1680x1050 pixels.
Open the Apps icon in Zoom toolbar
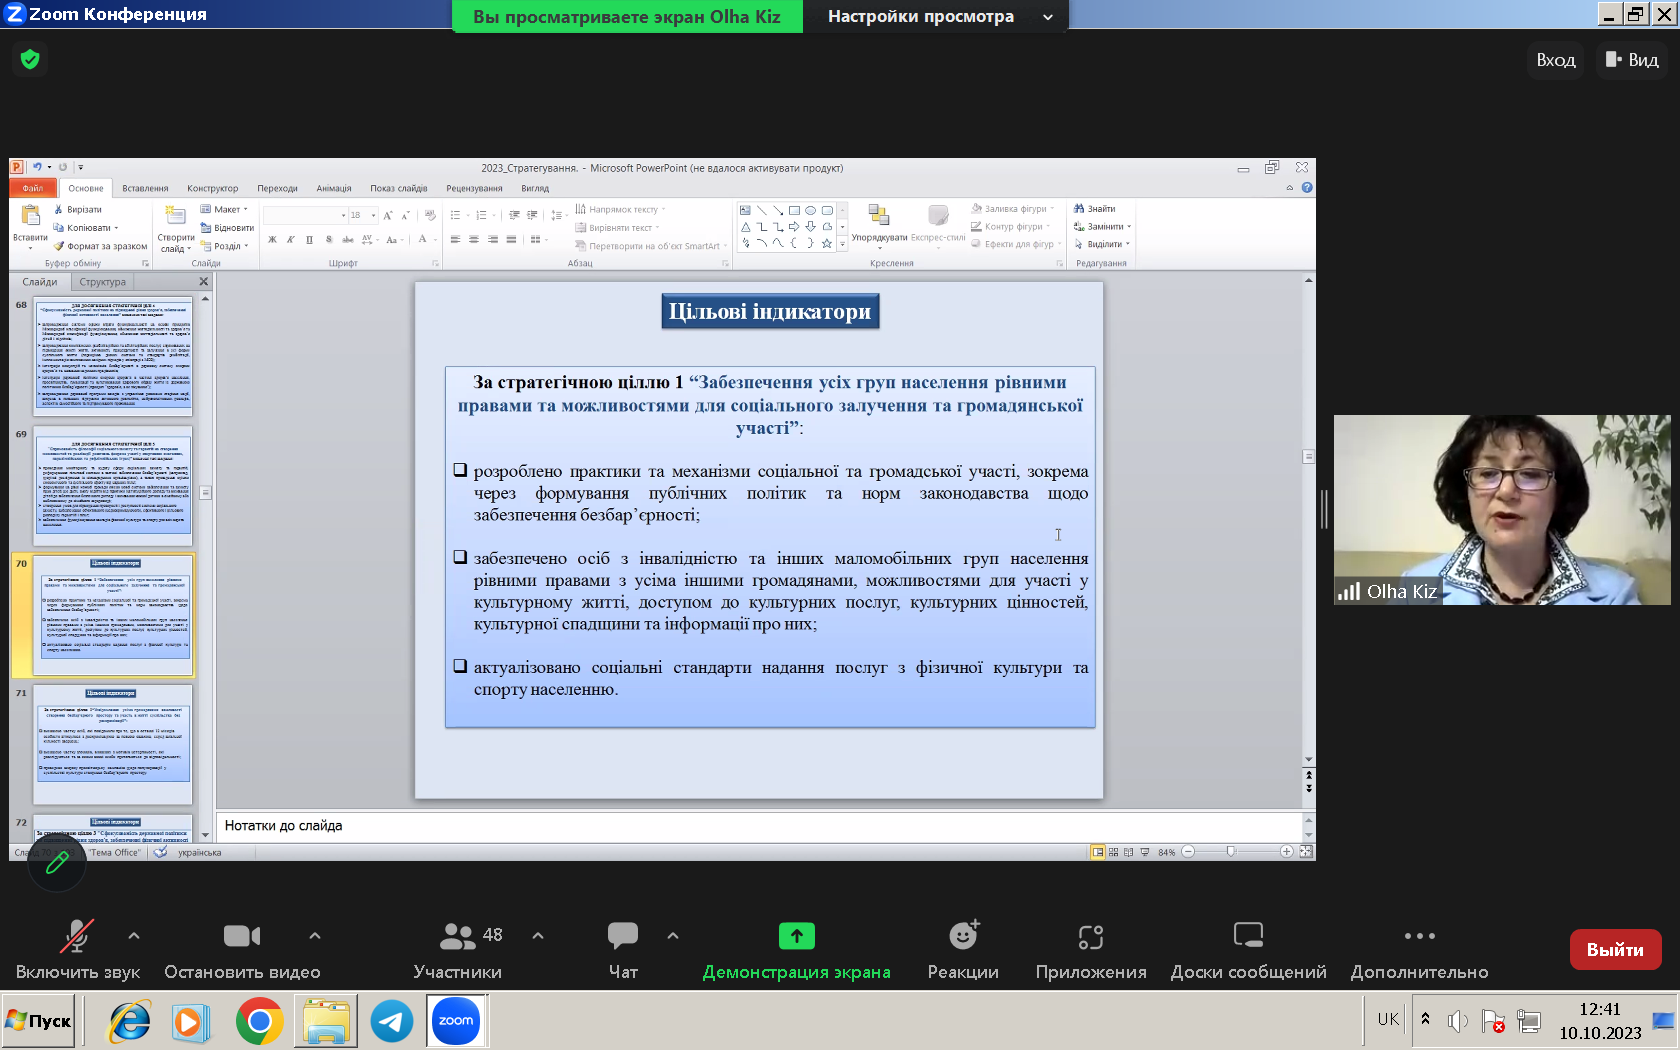pyautogui.click(x=1090, y=936)
